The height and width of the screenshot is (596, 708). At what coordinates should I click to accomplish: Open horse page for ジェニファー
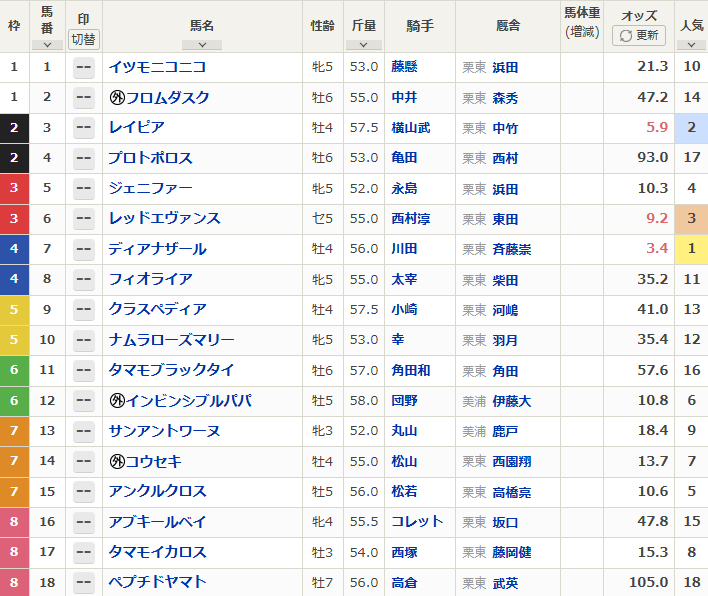click(x=151, y=188)
